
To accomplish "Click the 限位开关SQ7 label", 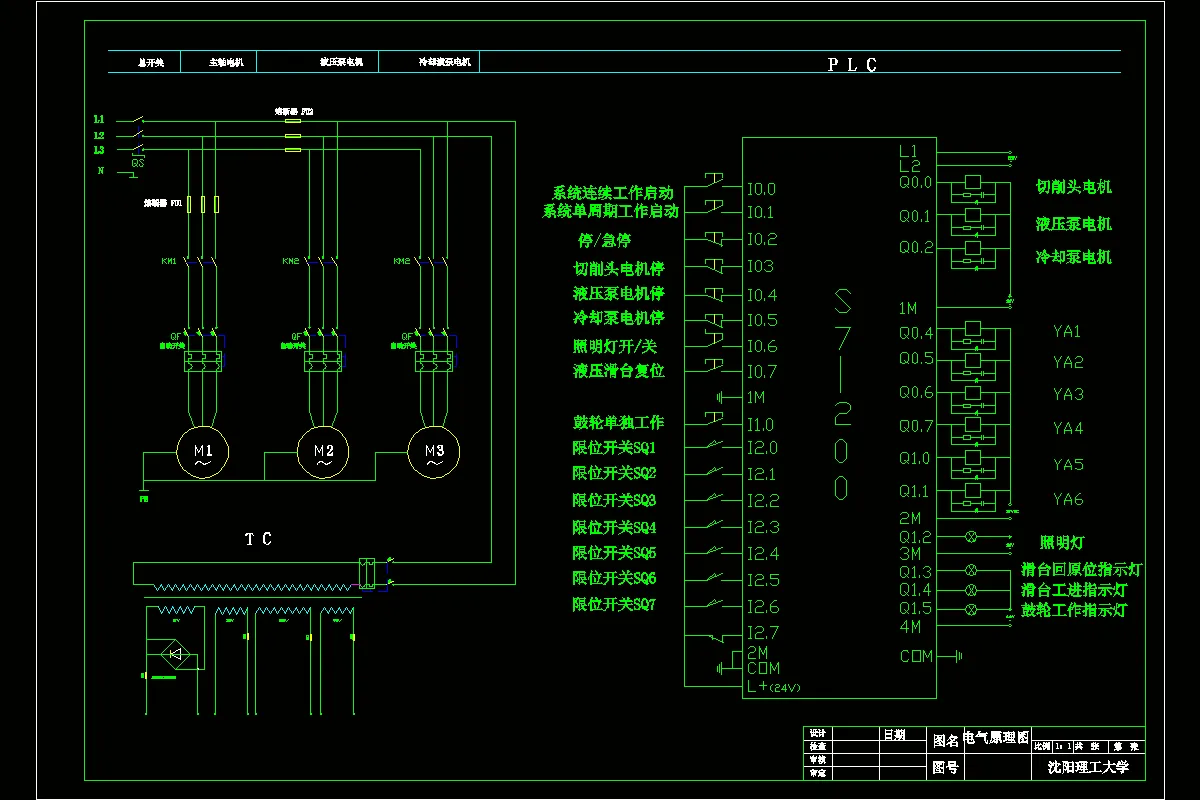I will point(614,605).
